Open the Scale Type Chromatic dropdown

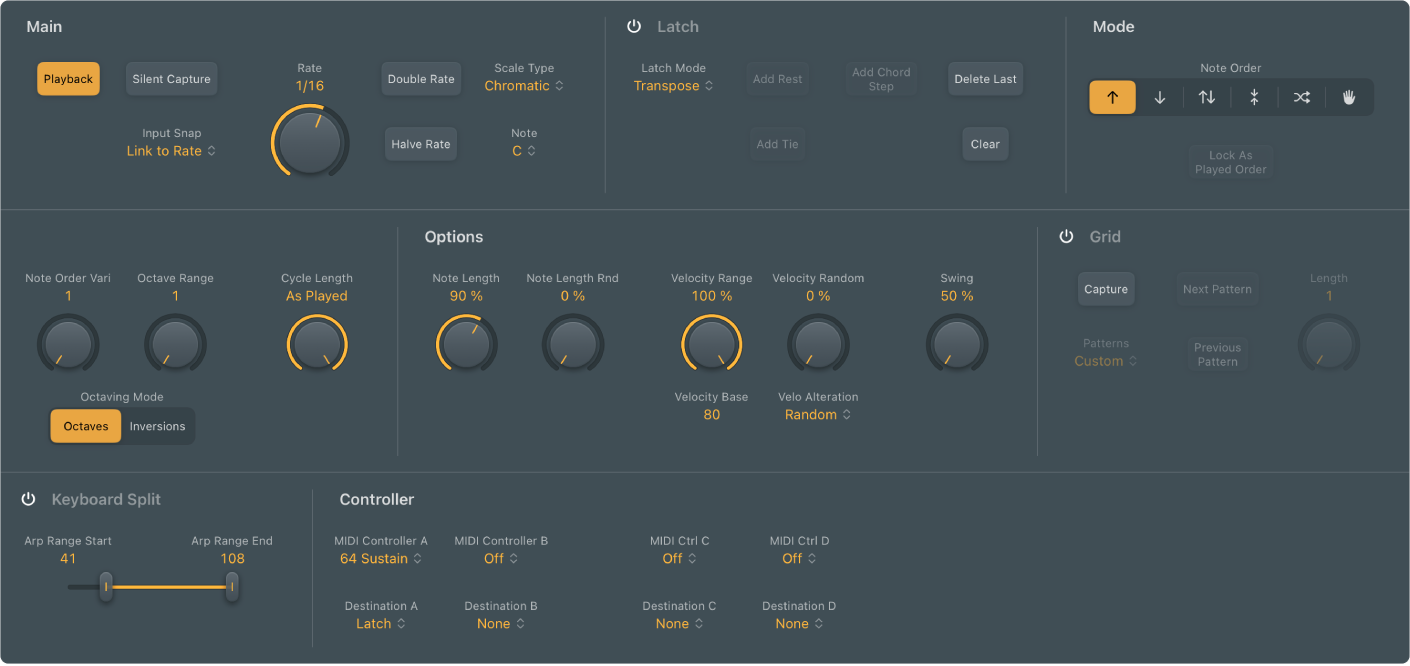pos(524,86)
